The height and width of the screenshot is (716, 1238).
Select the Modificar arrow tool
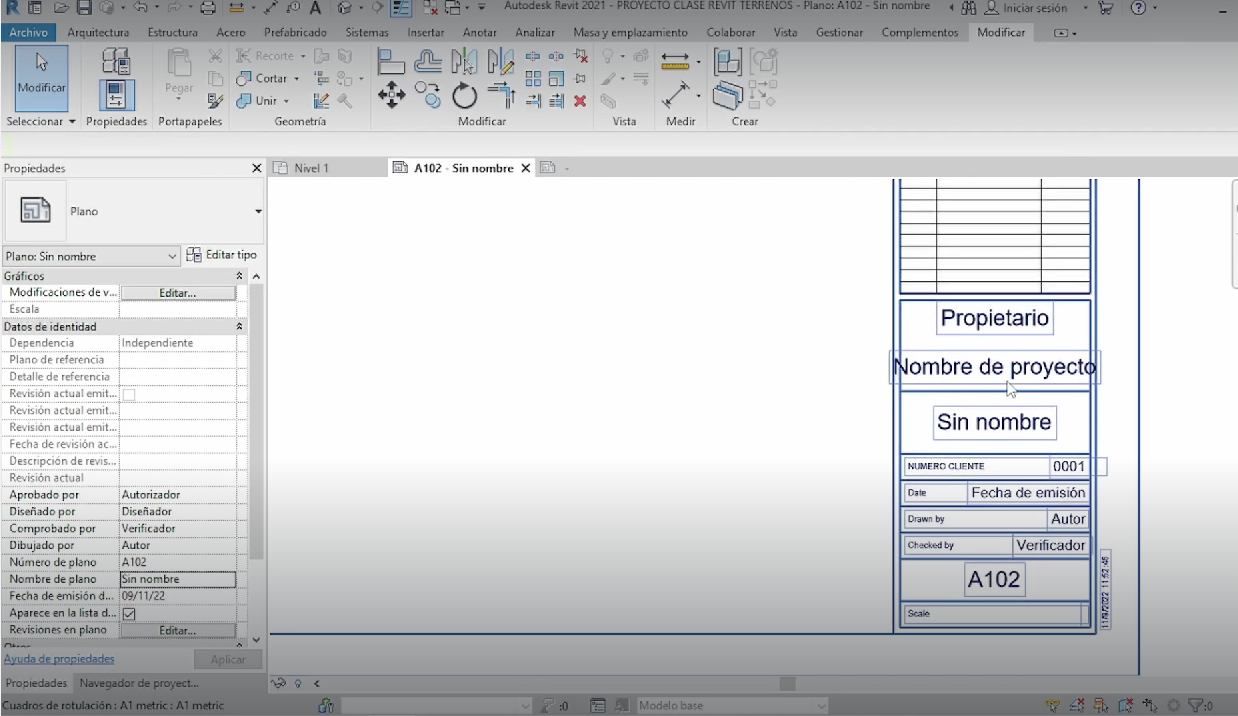tap(42, 78)
